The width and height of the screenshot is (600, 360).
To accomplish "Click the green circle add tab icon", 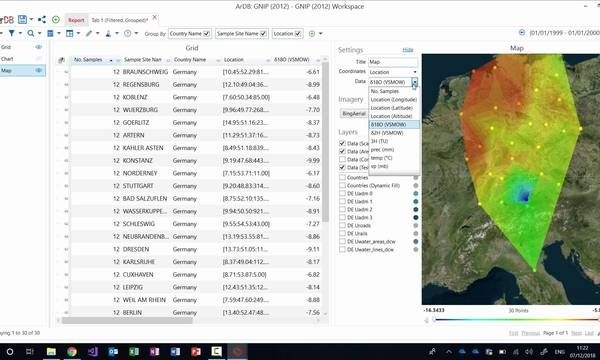I will (56, 20).
